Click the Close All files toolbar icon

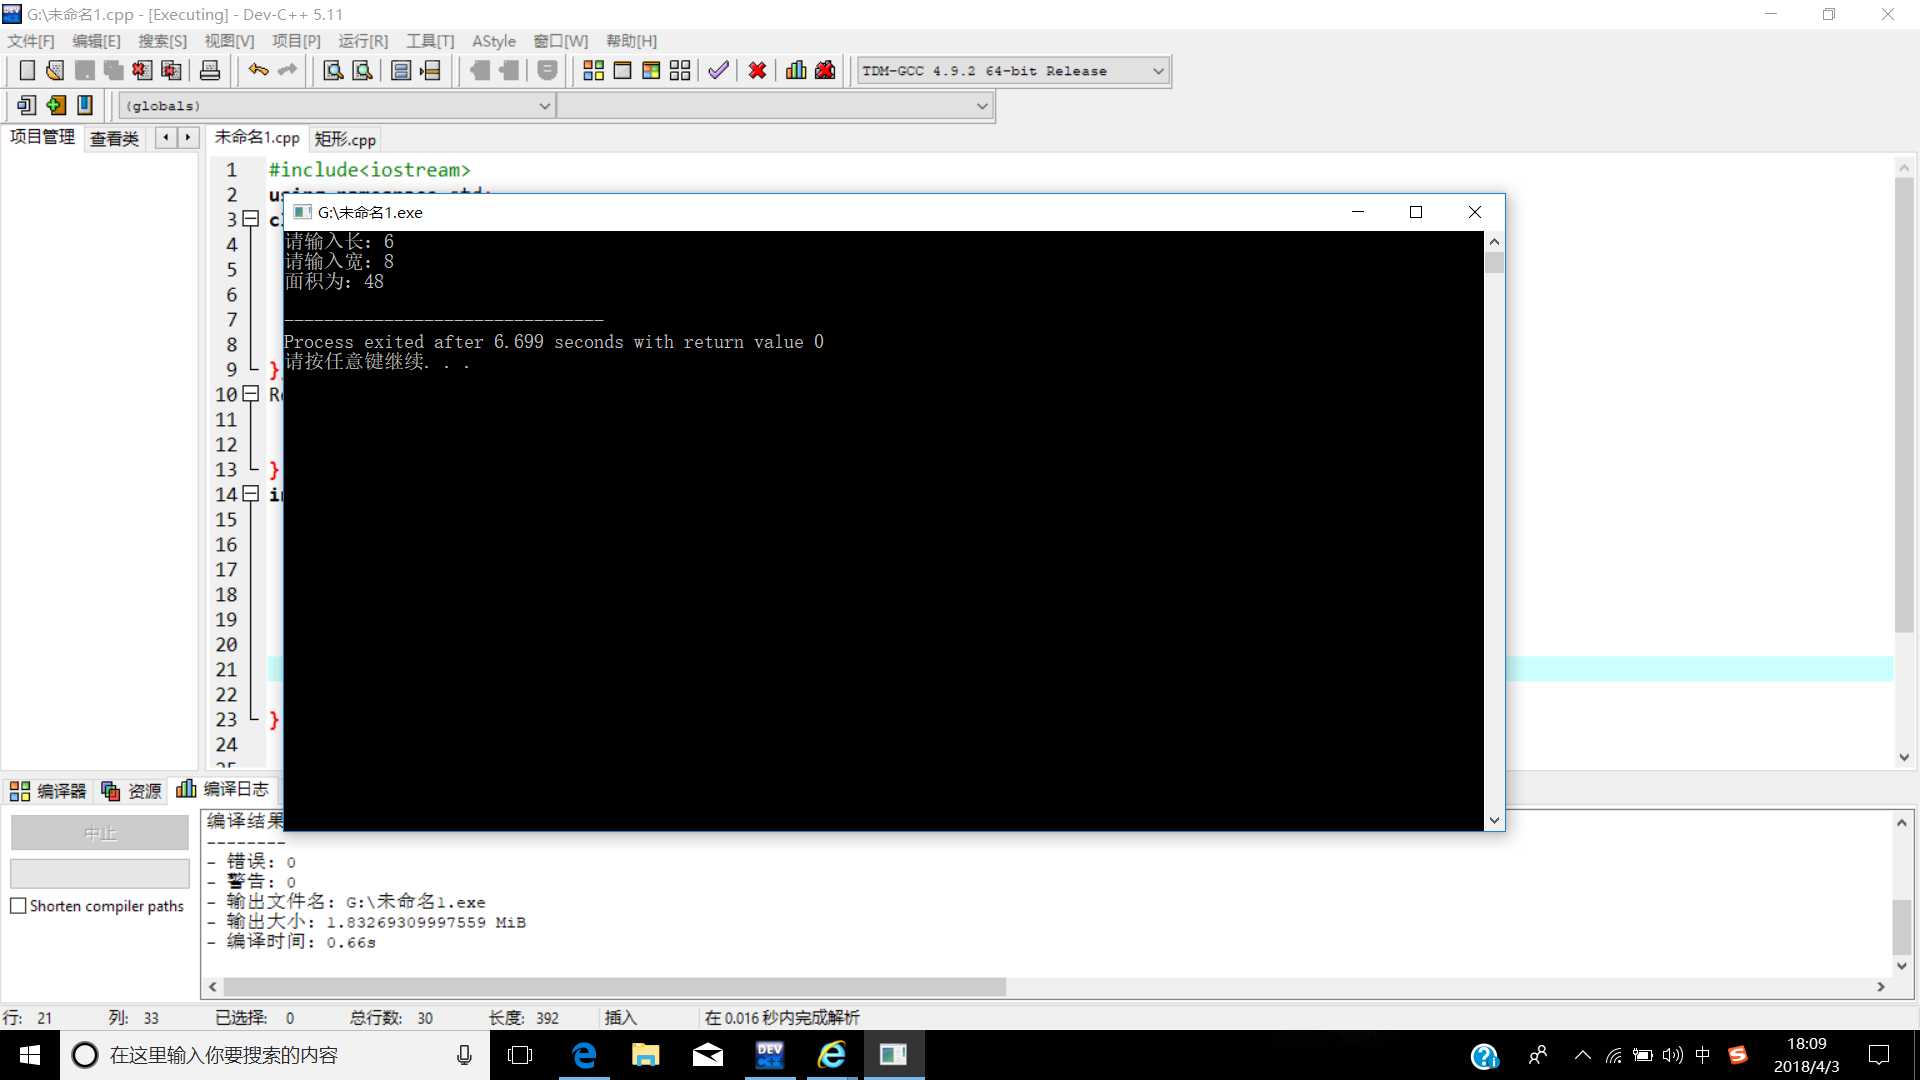(172, 70)
